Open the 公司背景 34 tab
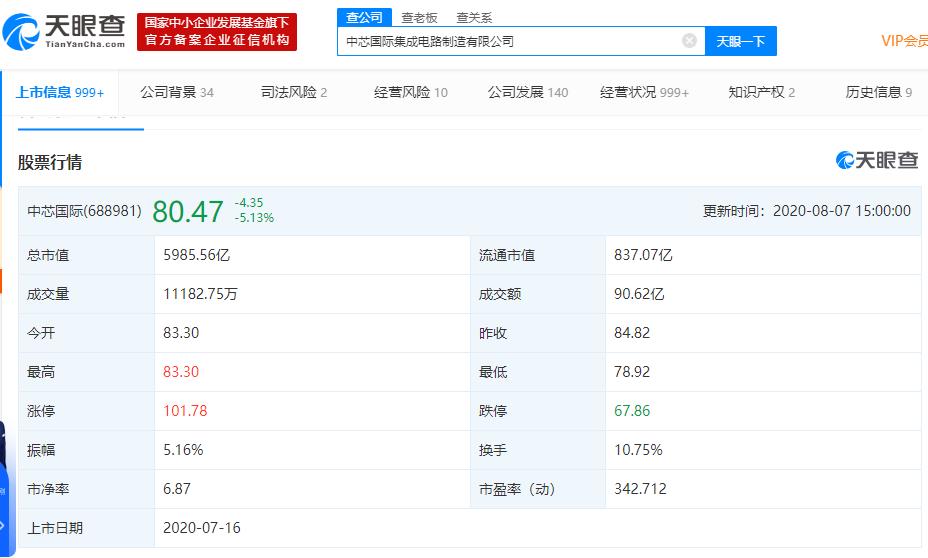The width and height of the screenshot is (928, 558). click(176, 92)
